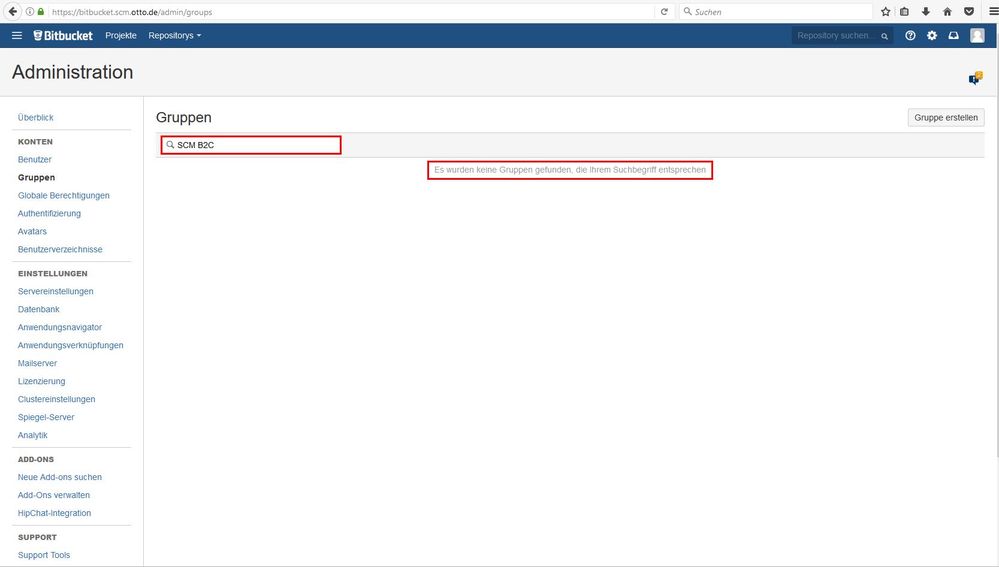The width and height of the screenshot is (999, 567).
Task: Click the 'keine Gruppen gefunden' message text
Action: coord(570,170)
